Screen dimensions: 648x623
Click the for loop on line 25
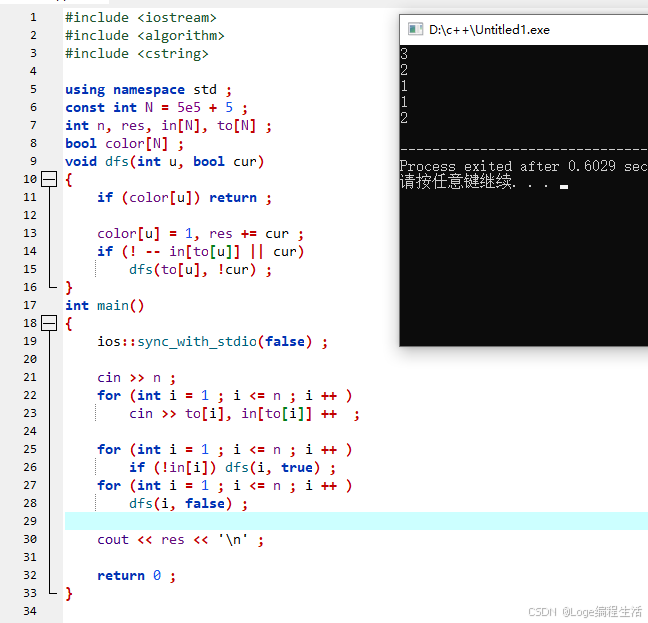(225, 449)
